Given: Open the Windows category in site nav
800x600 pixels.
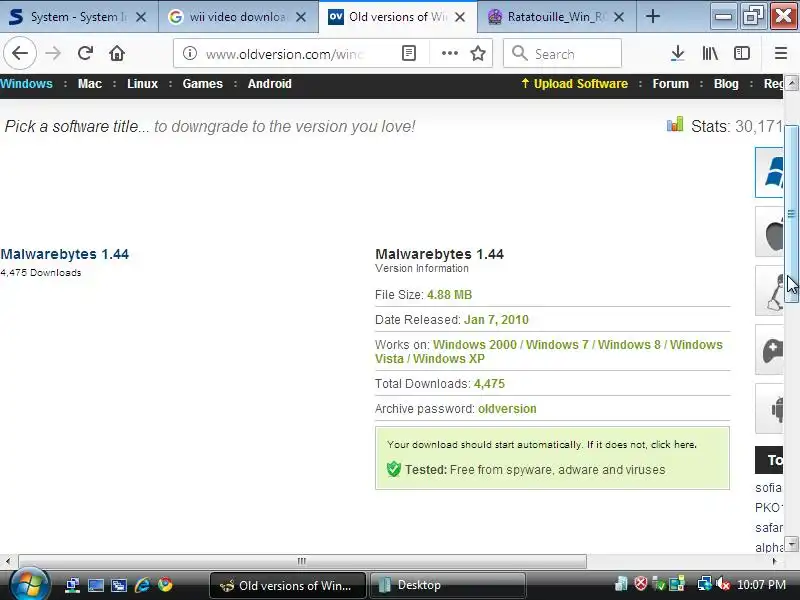Looking at the screenshot, I should [26, 84].
